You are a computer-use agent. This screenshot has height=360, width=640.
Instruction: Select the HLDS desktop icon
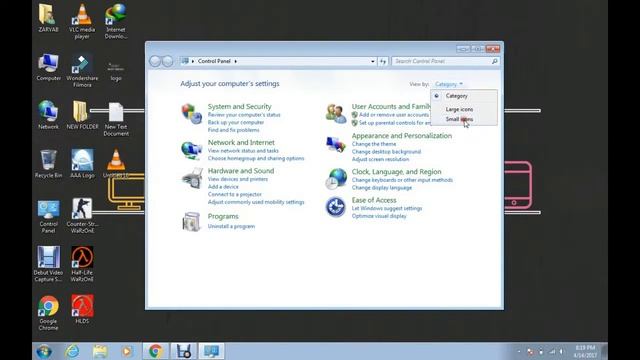pyautogui.click(x=82, y=309)
